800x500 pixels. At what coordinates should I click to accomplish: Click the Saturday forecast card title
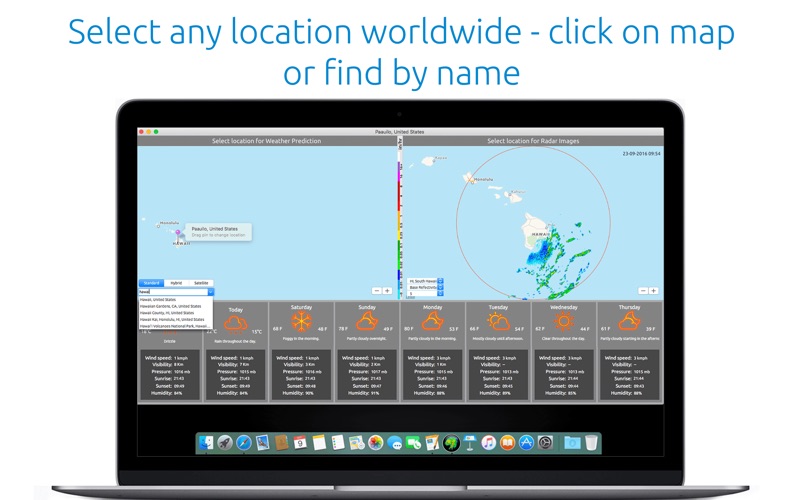[301, 307]
